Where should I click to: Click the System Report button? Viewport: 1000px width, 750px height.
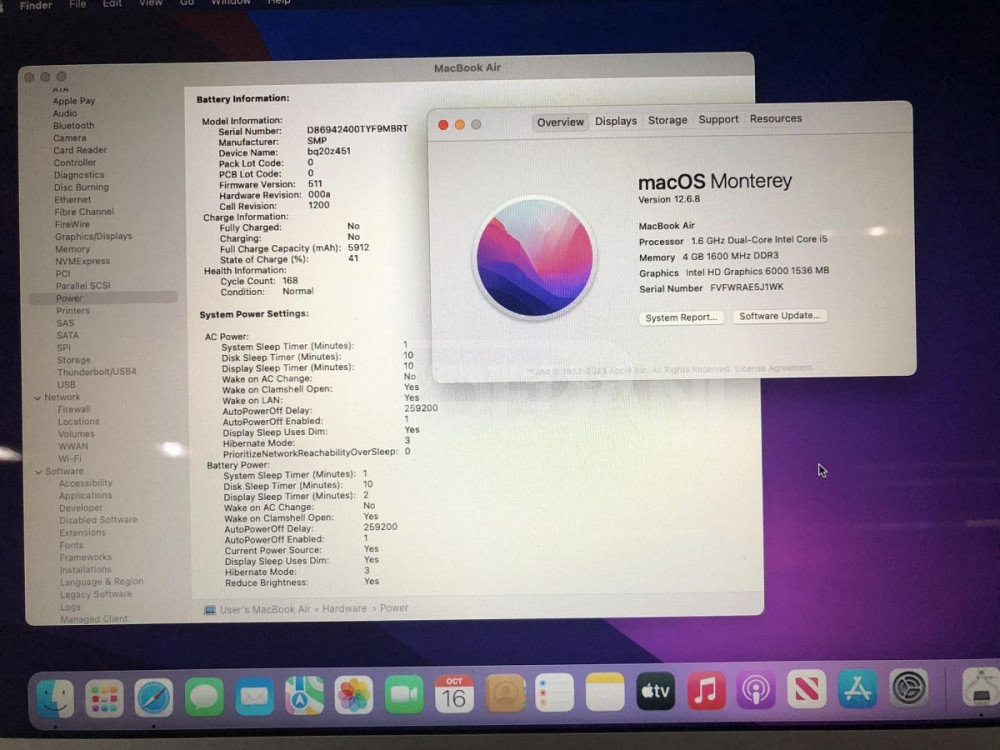tap(681, 317)
